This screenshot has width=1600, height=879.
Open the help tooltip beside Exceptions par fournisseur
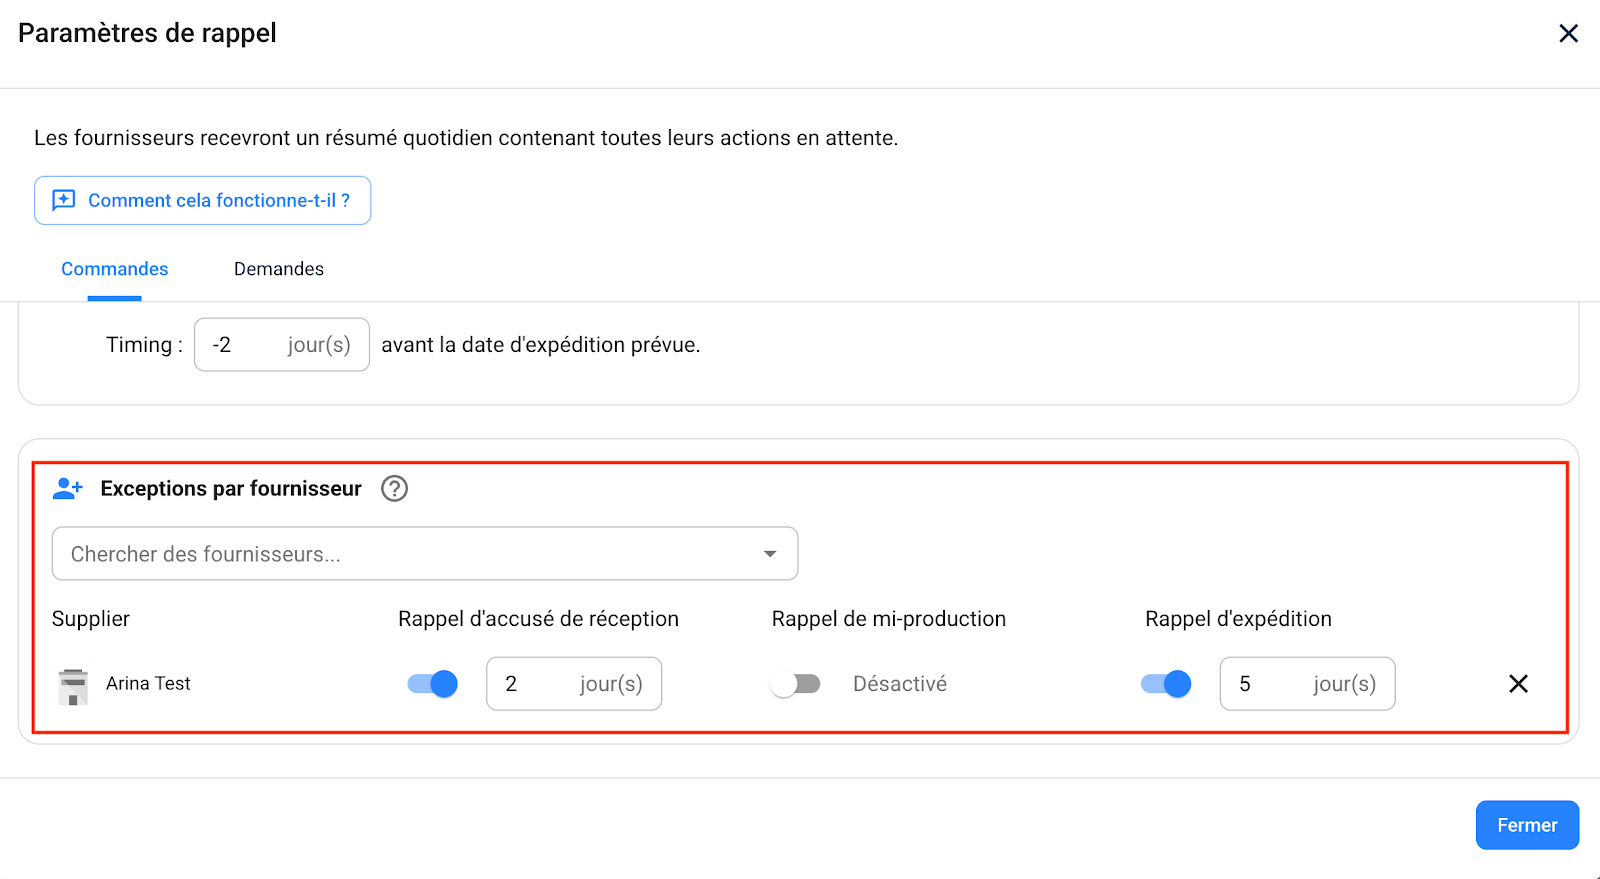[394, 489]
